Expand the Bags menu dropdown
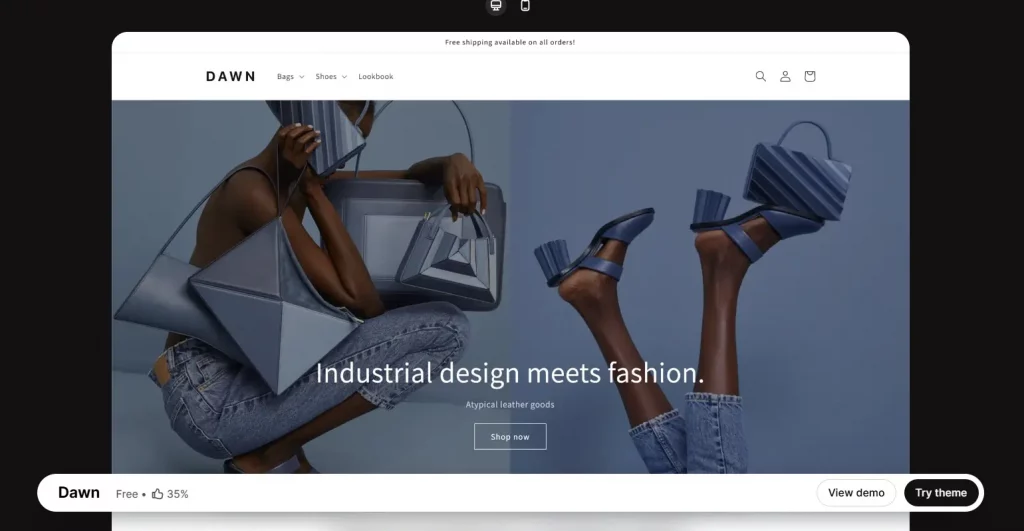 point(291,76)
